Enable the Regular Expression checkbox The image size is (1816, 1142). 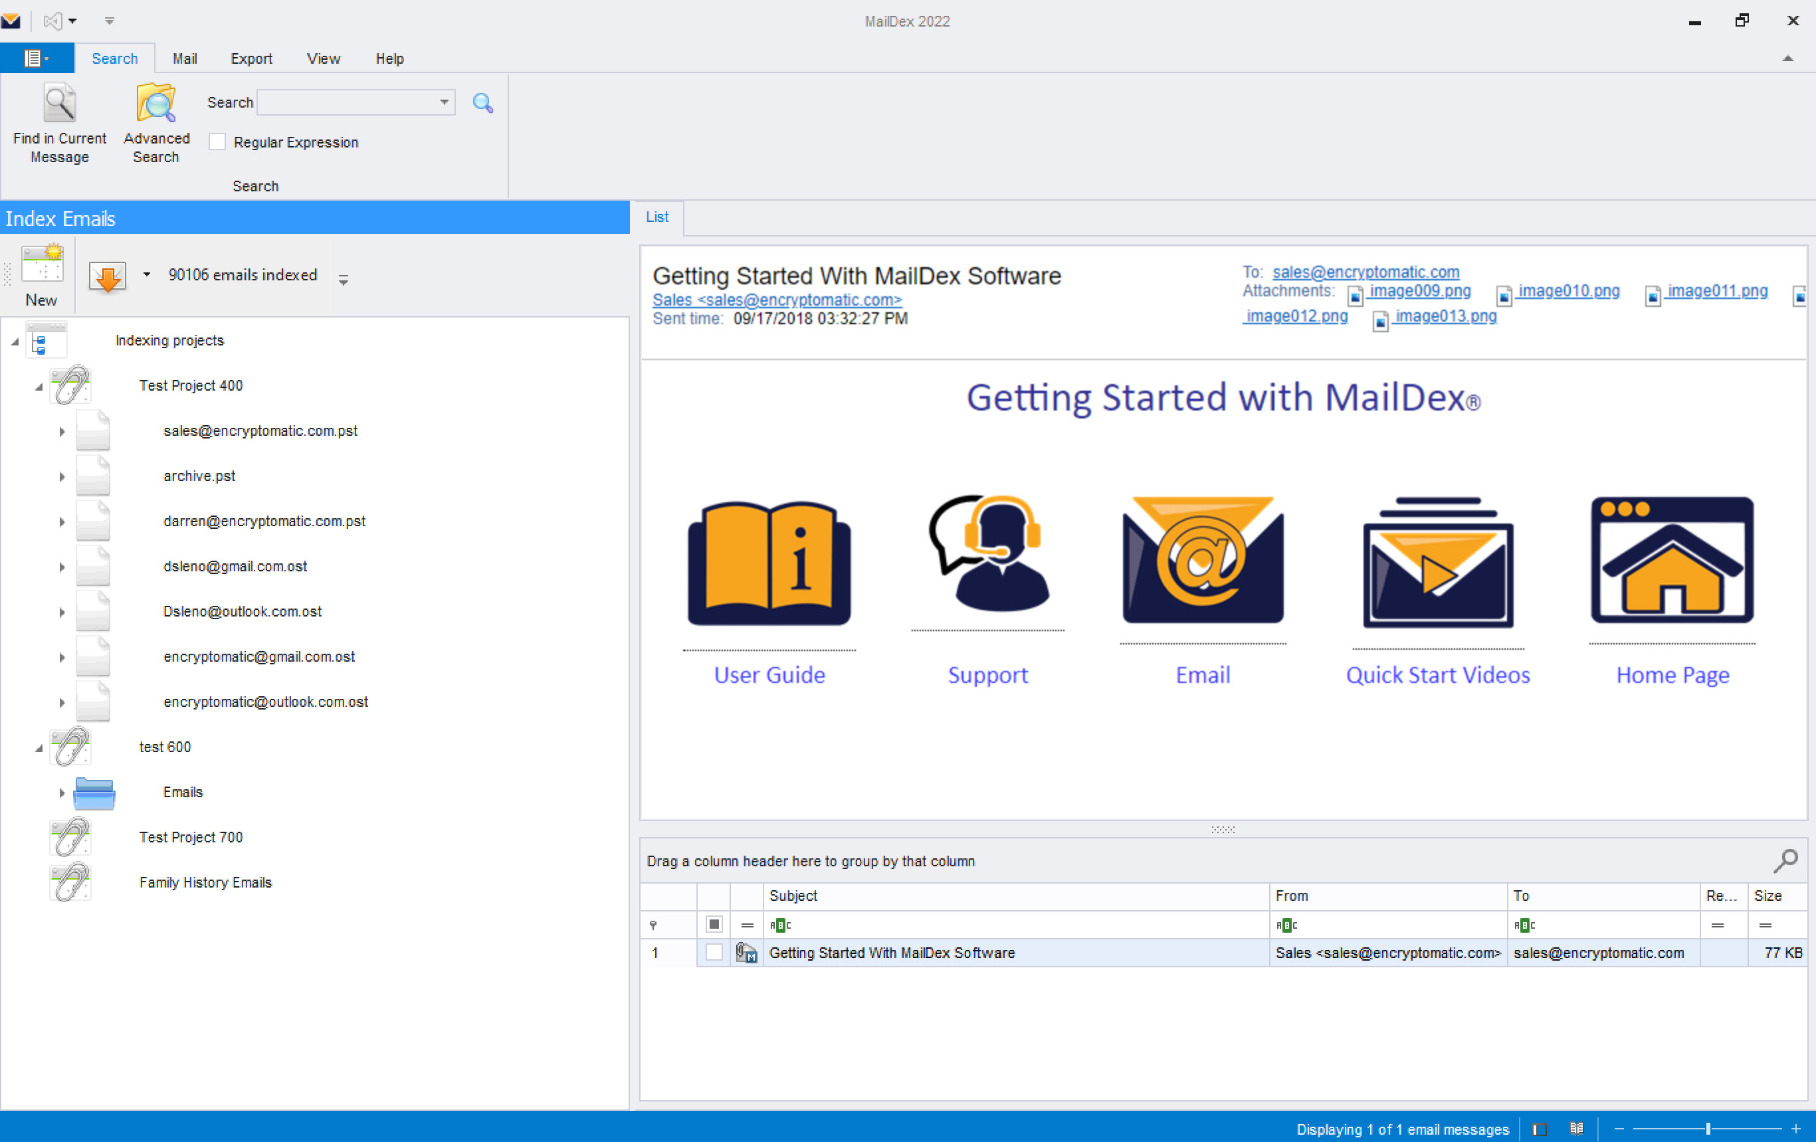[217, 142]
